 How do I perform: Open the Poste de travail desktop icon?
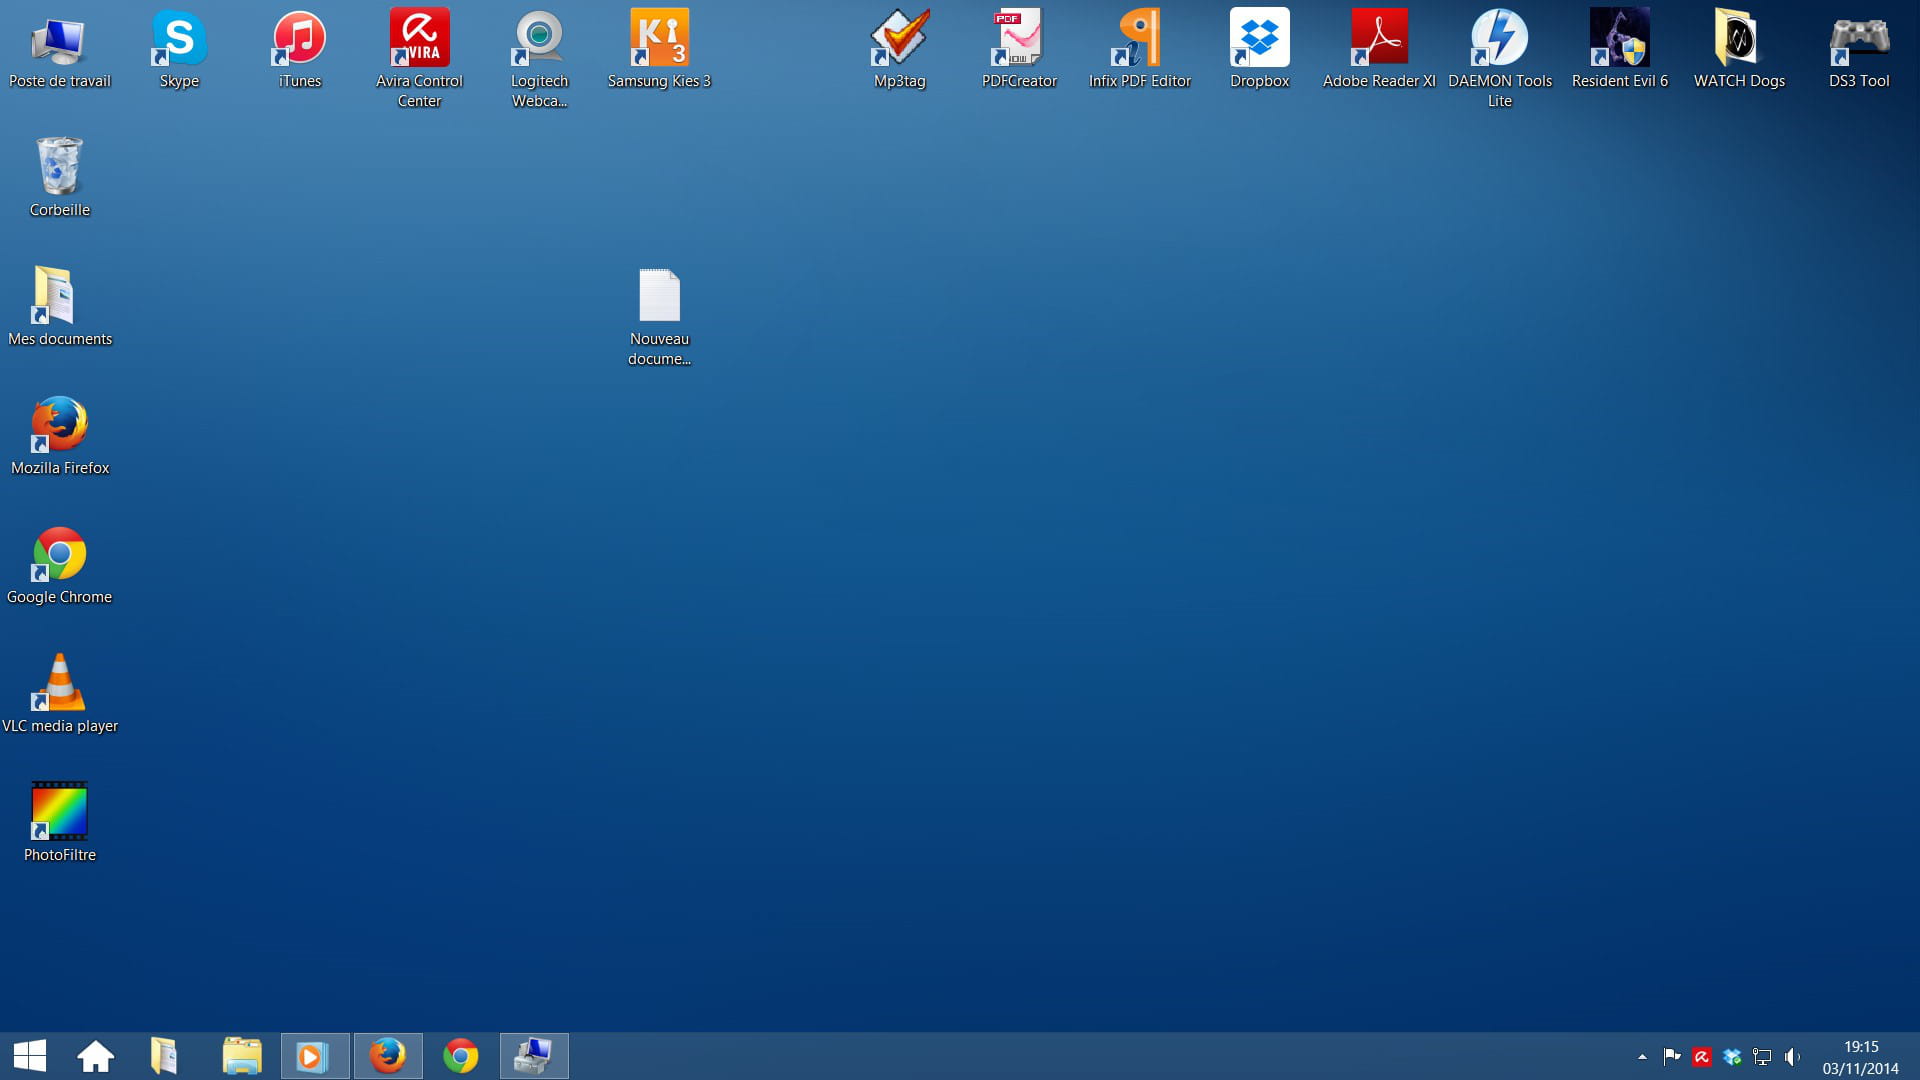tap(59, 50)
